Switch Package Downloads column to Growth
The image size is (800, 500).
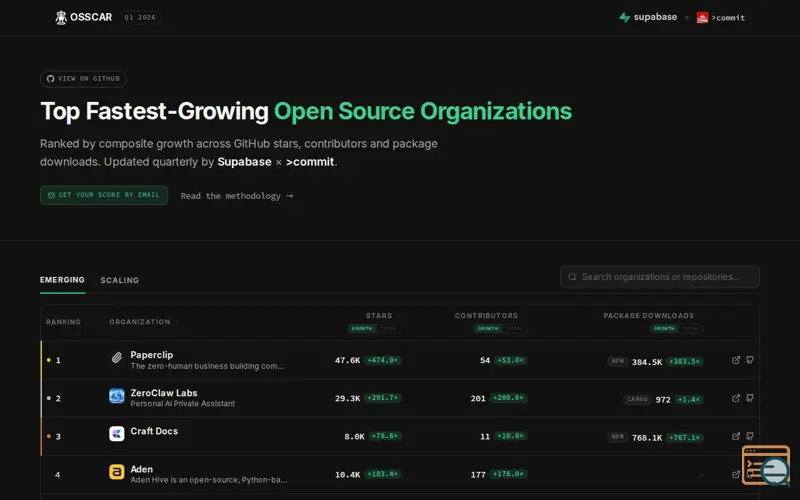(x=664, y=328)
